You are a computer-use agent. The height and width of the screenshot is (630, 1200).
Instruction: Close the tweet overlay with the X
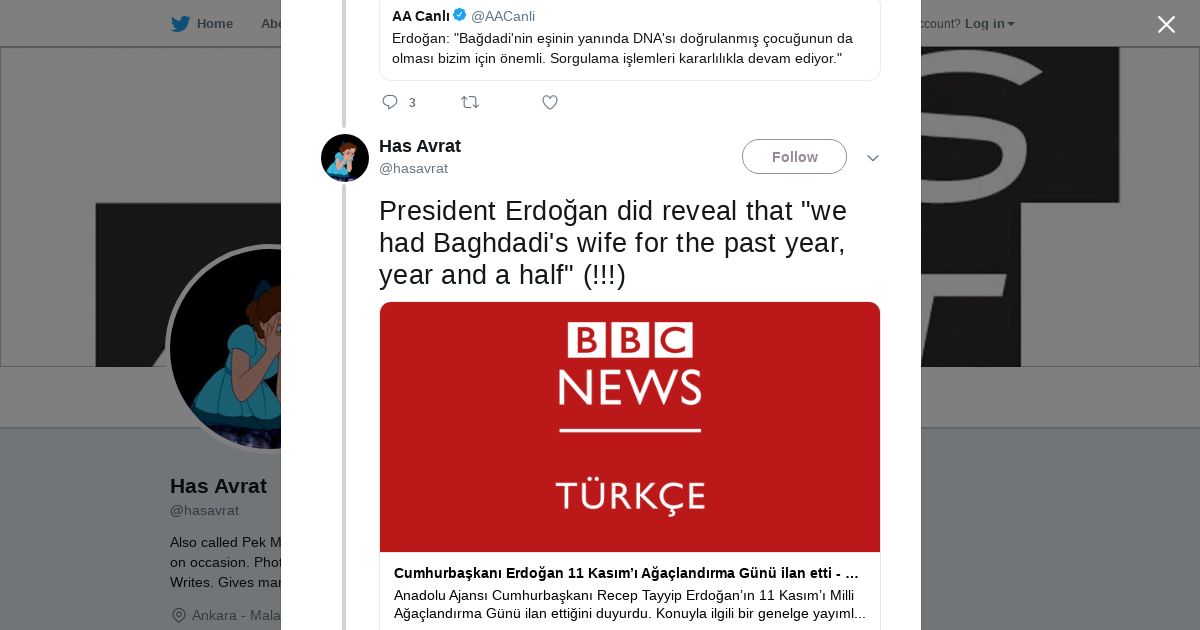pyautogui.click(x=1166, y=24)
